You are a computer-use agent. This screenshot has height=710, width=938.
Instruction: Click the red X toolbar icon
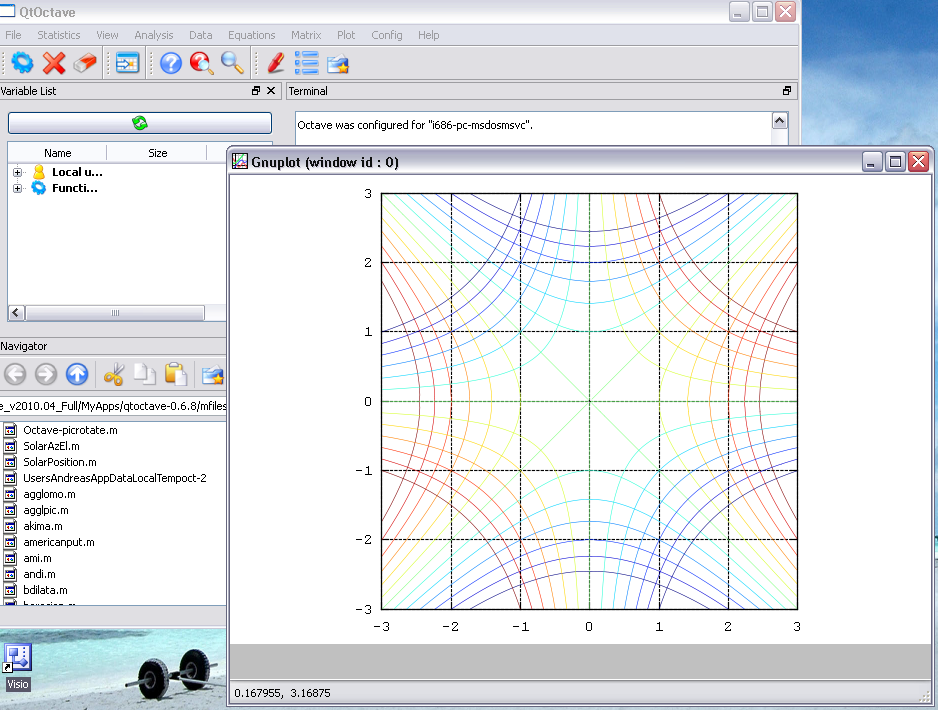(54, 64)
